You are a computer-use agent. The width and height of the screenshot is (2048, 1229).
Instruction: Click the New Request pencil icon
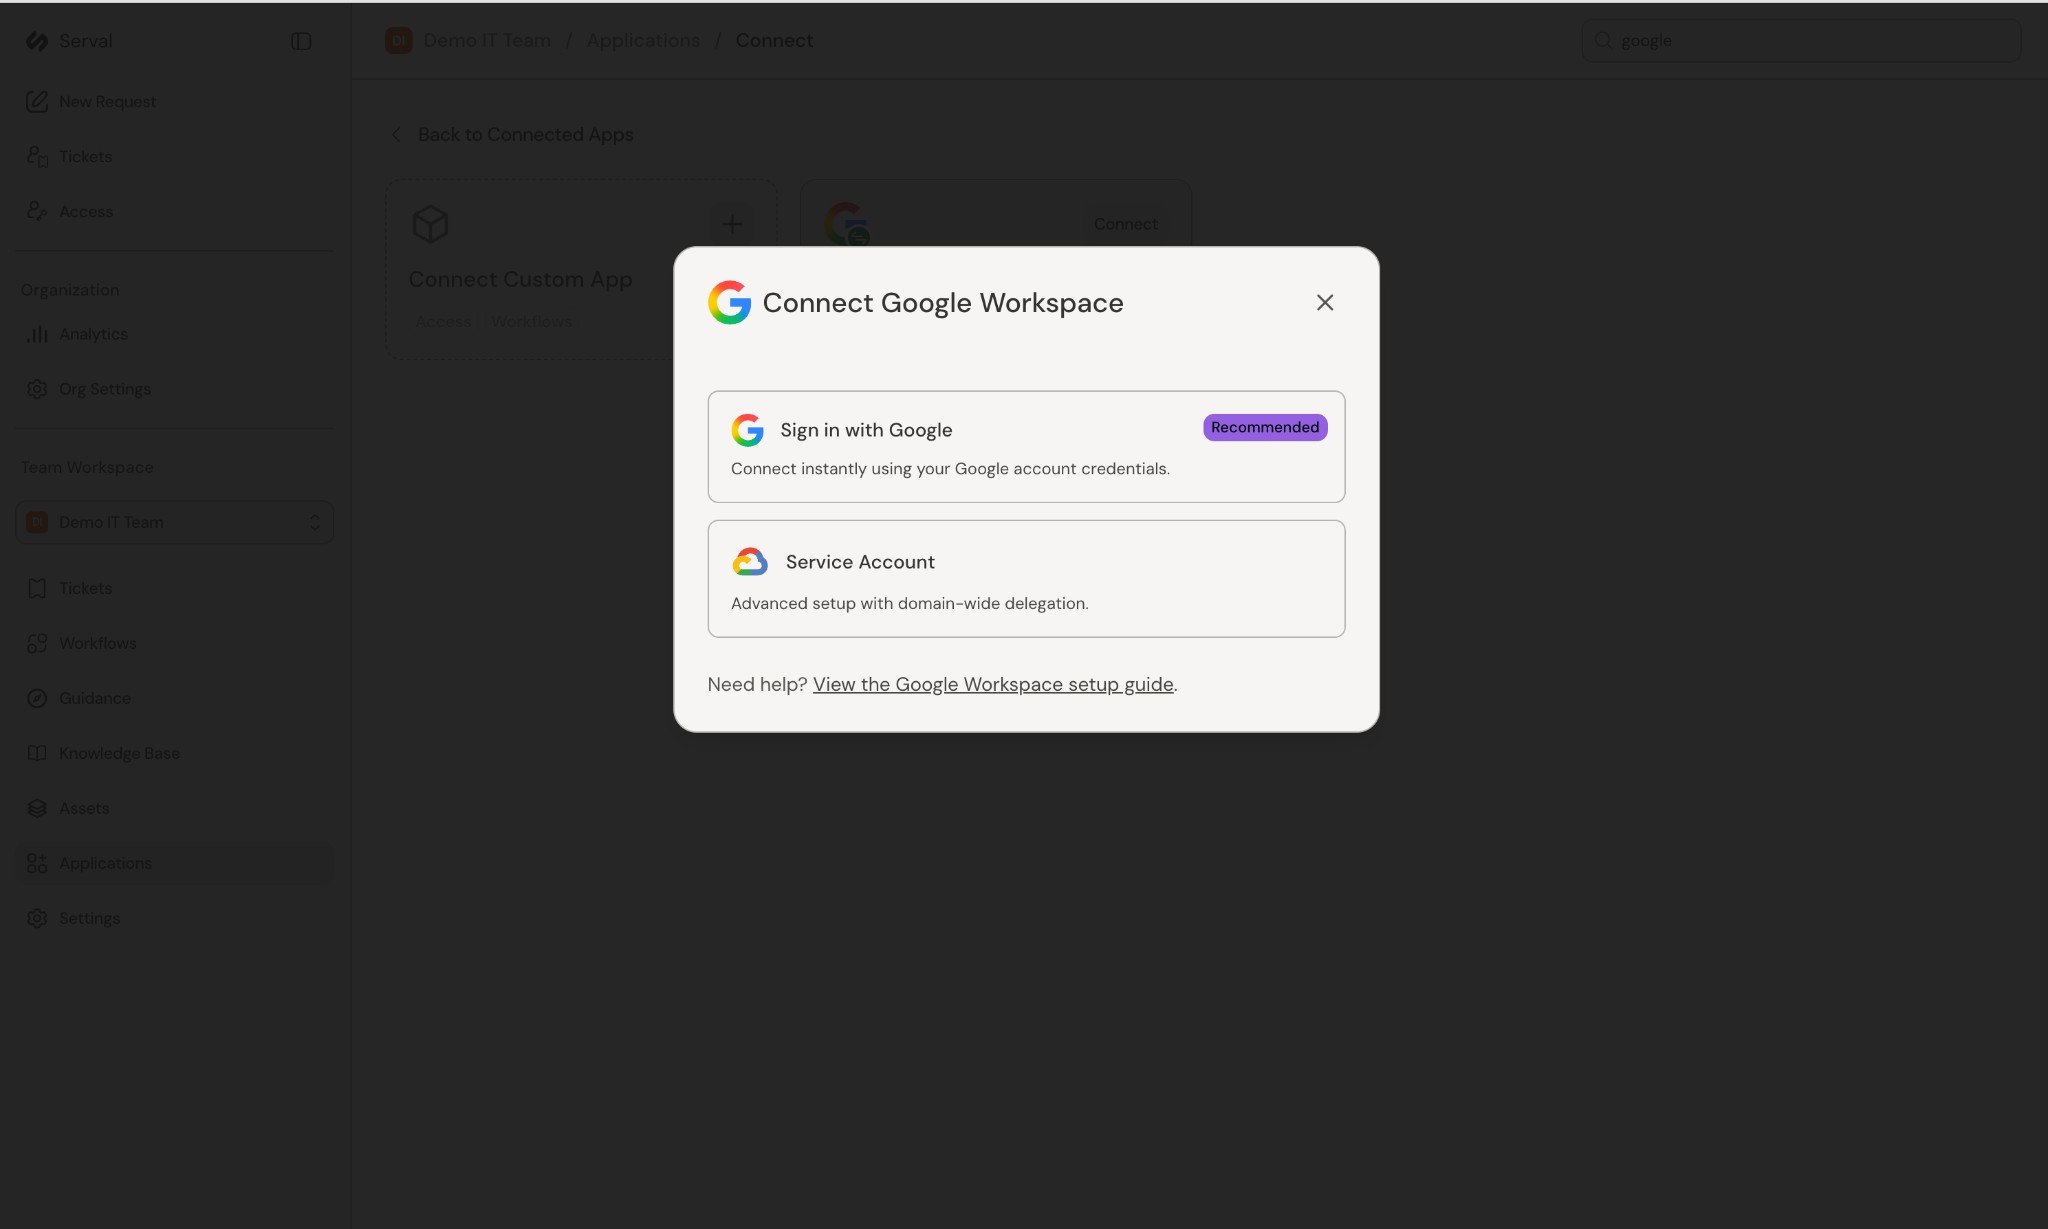tap(37, 101)
